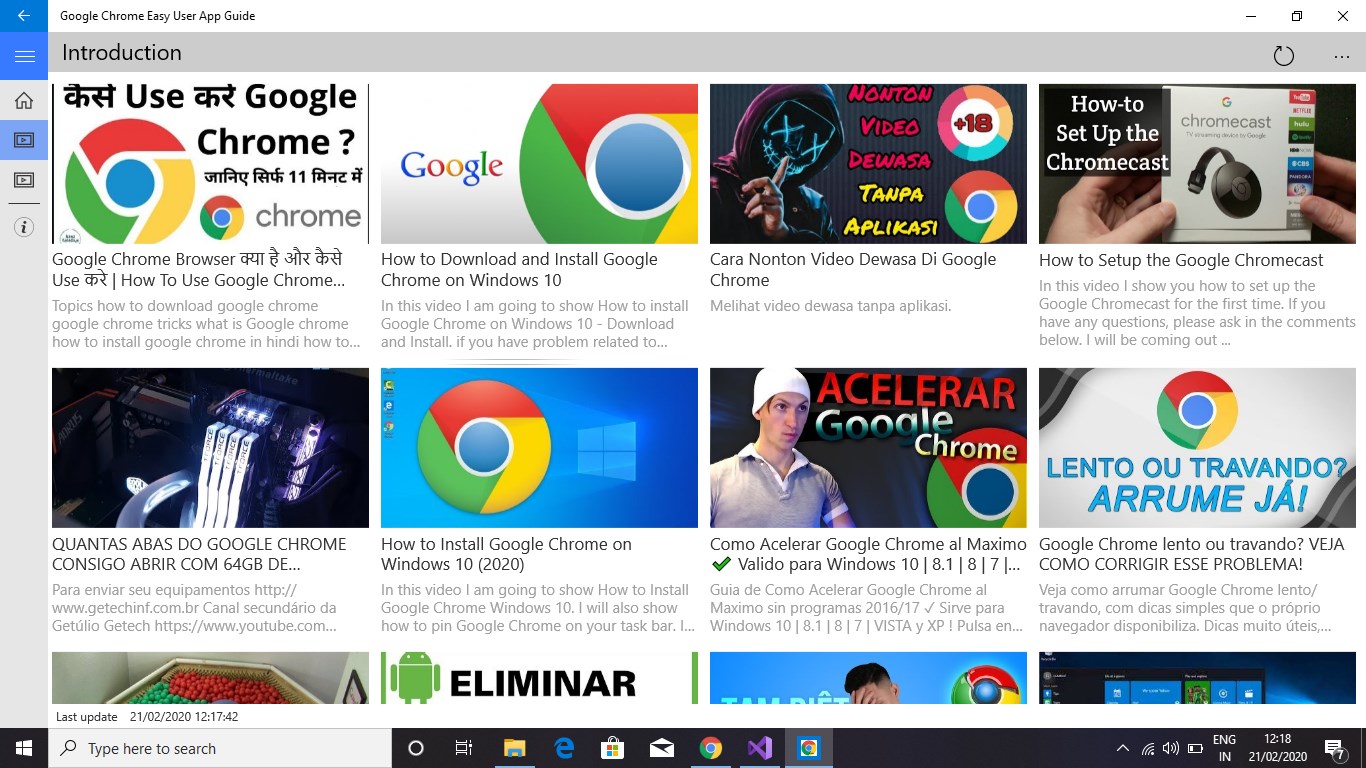This screenshot has height=768, width=1366.
Task: Open the About info icon in sidebar
Action: (24, 227)
